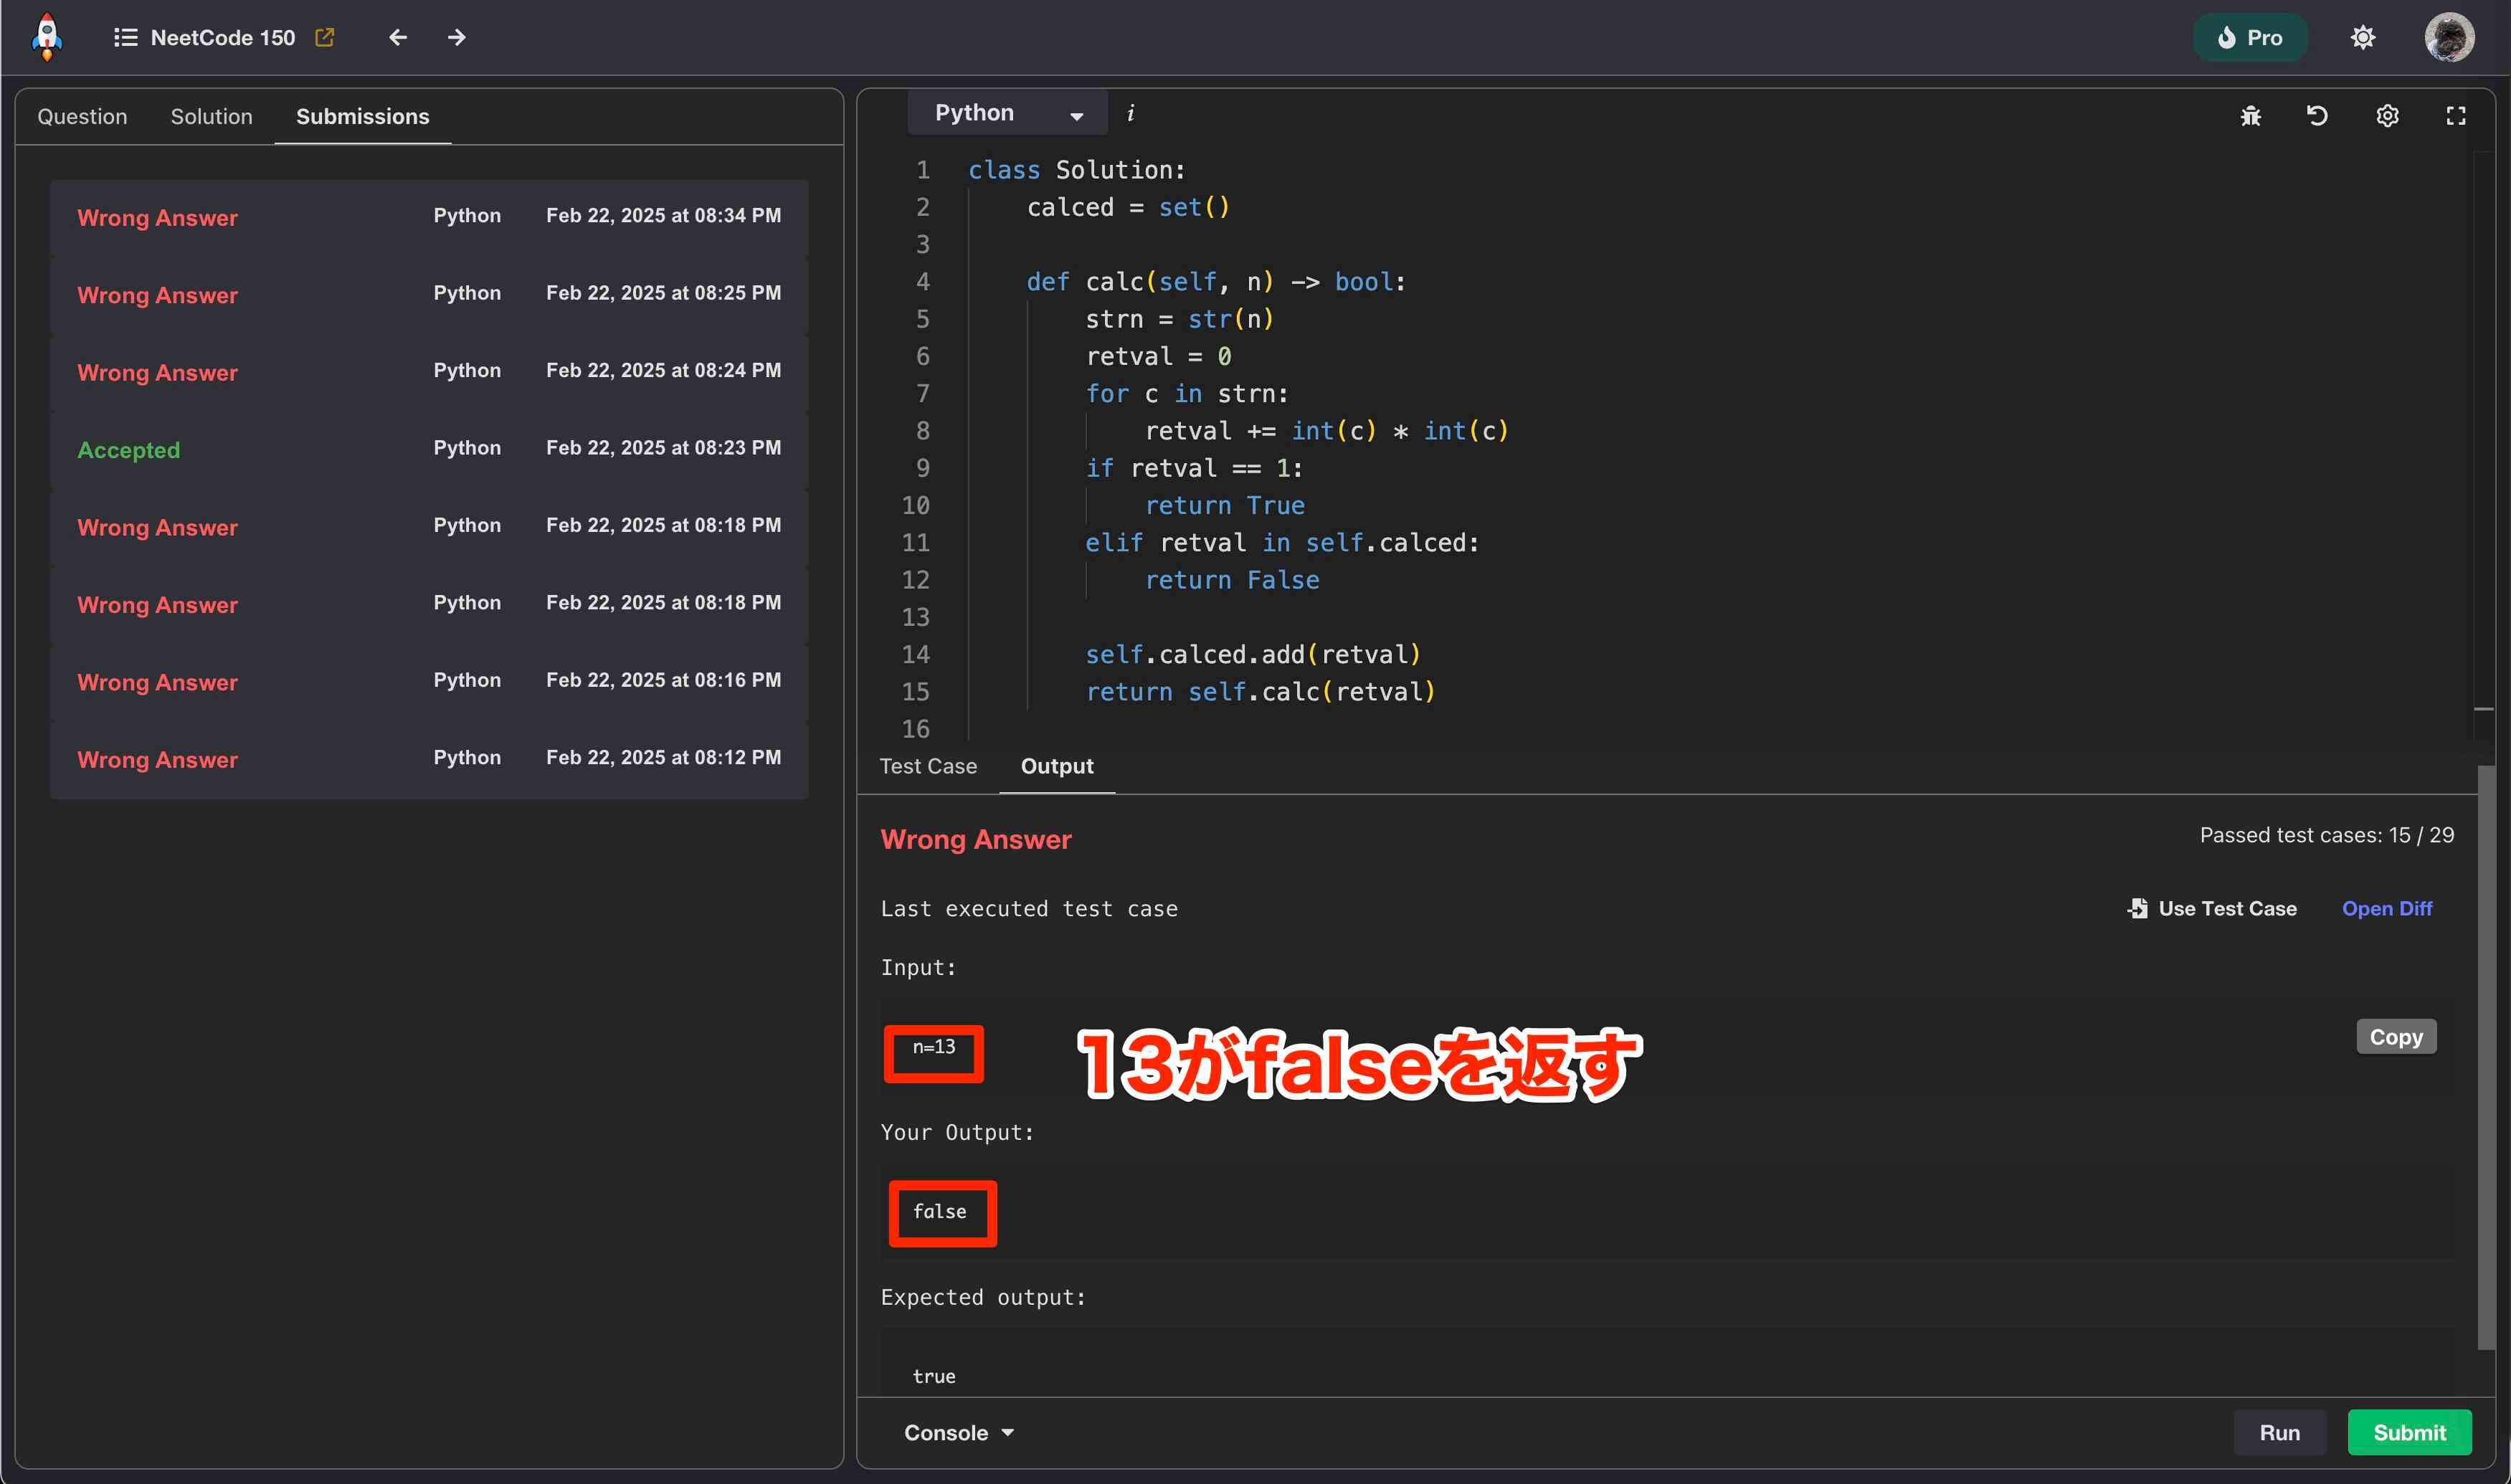
Task: Click the debug bug icon
Action: click(x=2250, y=116)
